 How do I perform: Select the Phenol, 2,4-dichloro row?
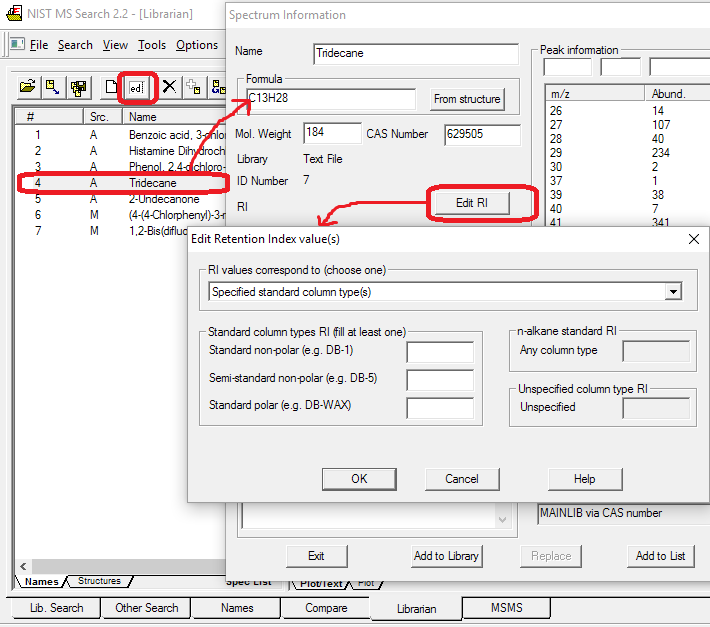click(122, 167)
